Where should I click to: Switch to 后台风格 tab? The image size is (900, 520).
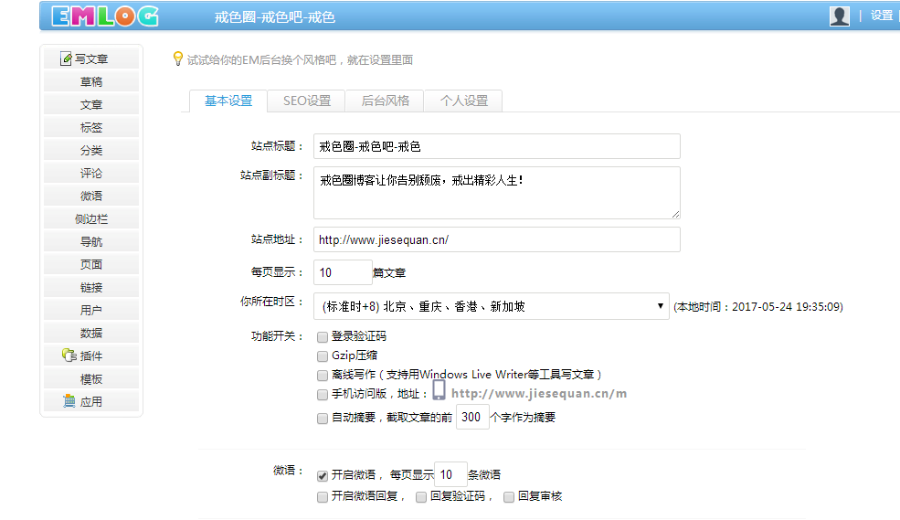(385, 101)
